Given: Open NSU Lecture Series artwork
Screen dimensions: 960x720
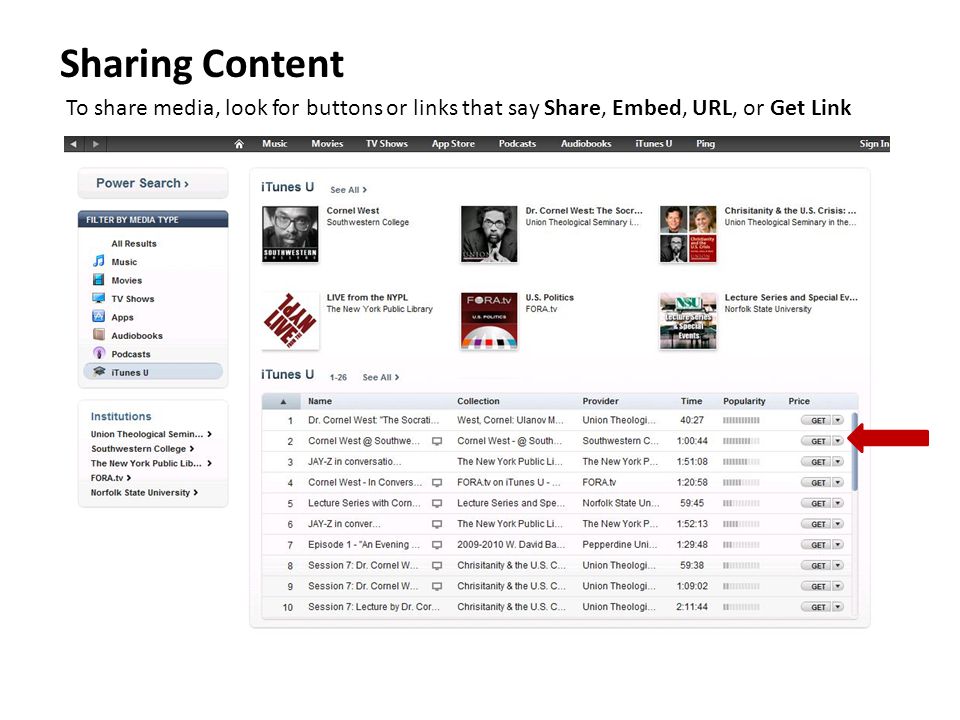Looking at the screenshot, I should pyautogui.click(x=688, y=321).
